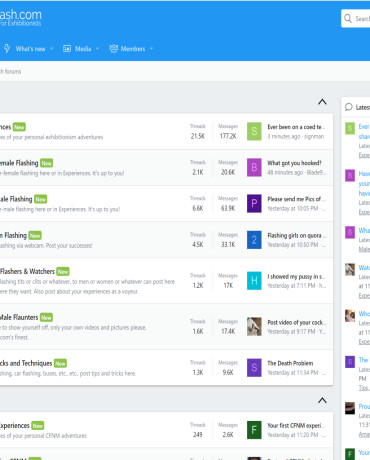Open thread 'Please send me Pics of...'
Viewport: 370px width, 460px height.
[x=296, y=199]
